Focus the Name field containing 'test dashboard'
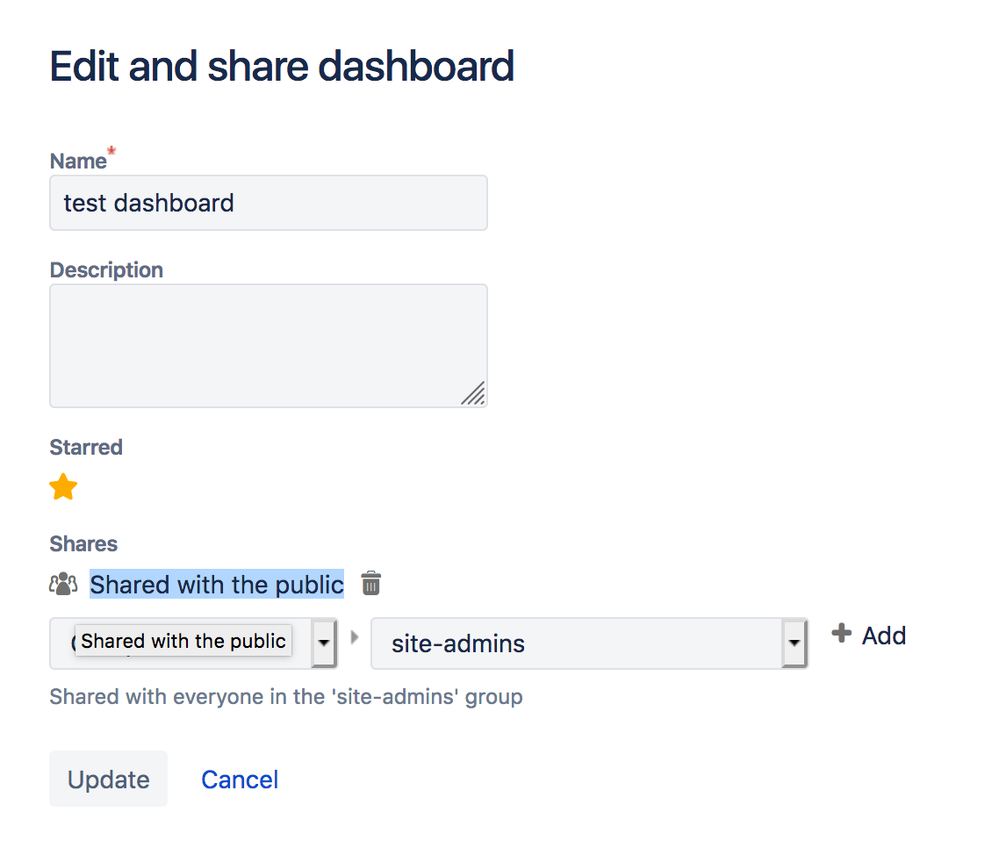999x855 pixels. [268, 203]
